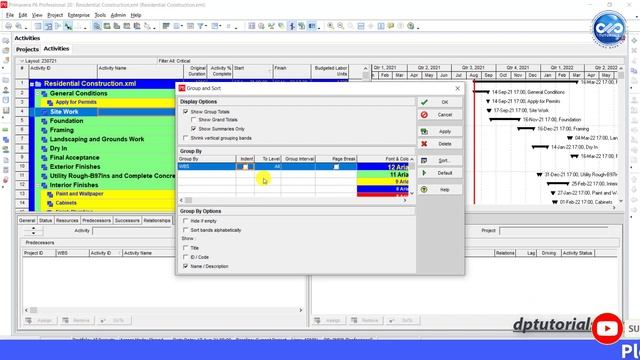Open Print Preview from the toolbar
The height and width of the screenshot is (360, 640).
(18, 26)
